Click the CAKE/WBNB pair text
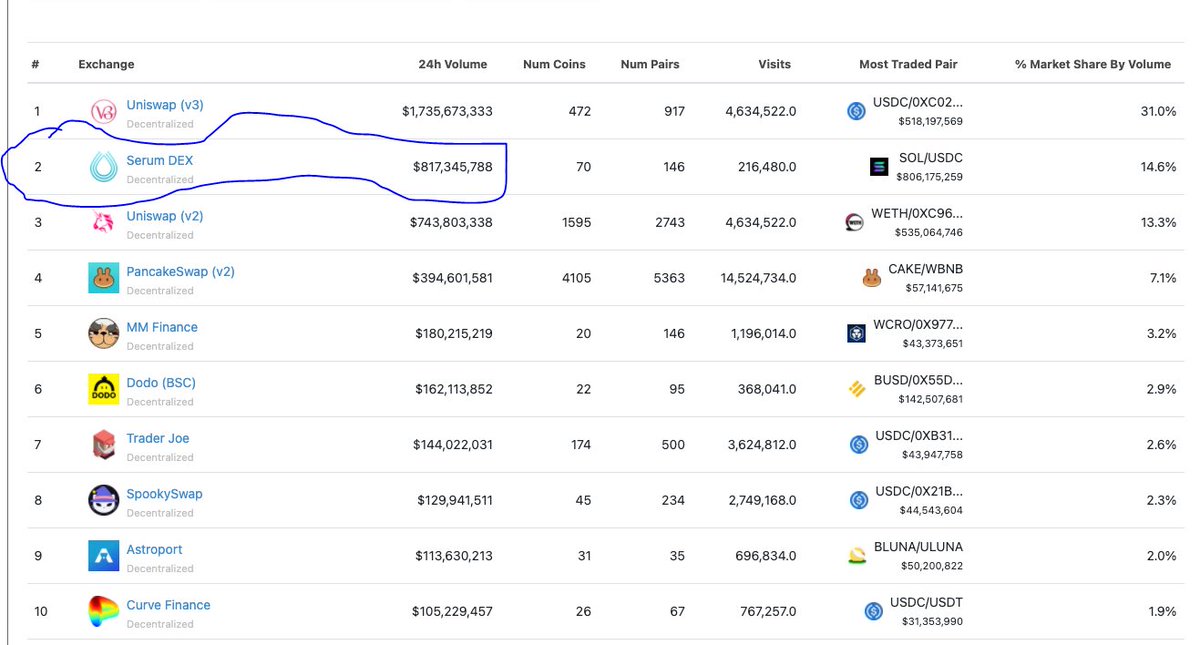 point(925,269)
